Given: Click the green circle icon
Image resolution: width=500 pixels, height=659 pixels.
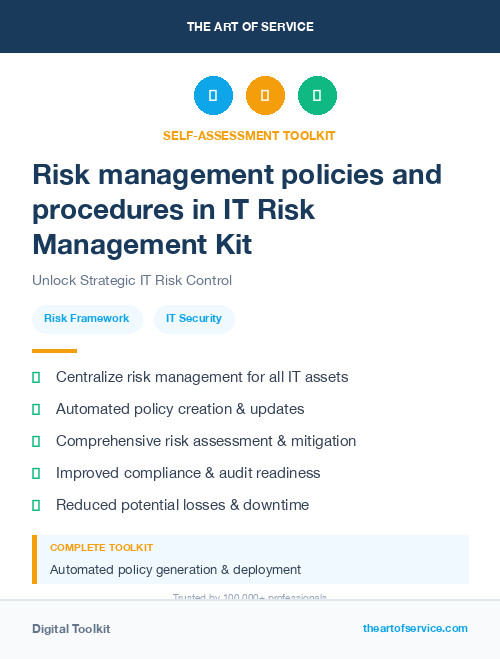Looking at the screenshot, I should (317, 95).
